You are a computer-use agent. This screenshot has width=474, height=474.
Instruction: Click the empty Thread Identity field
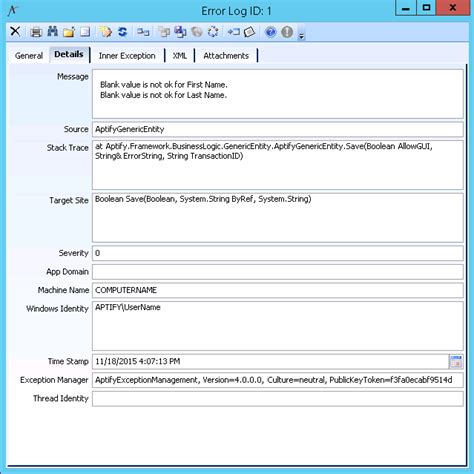[278, 399]
